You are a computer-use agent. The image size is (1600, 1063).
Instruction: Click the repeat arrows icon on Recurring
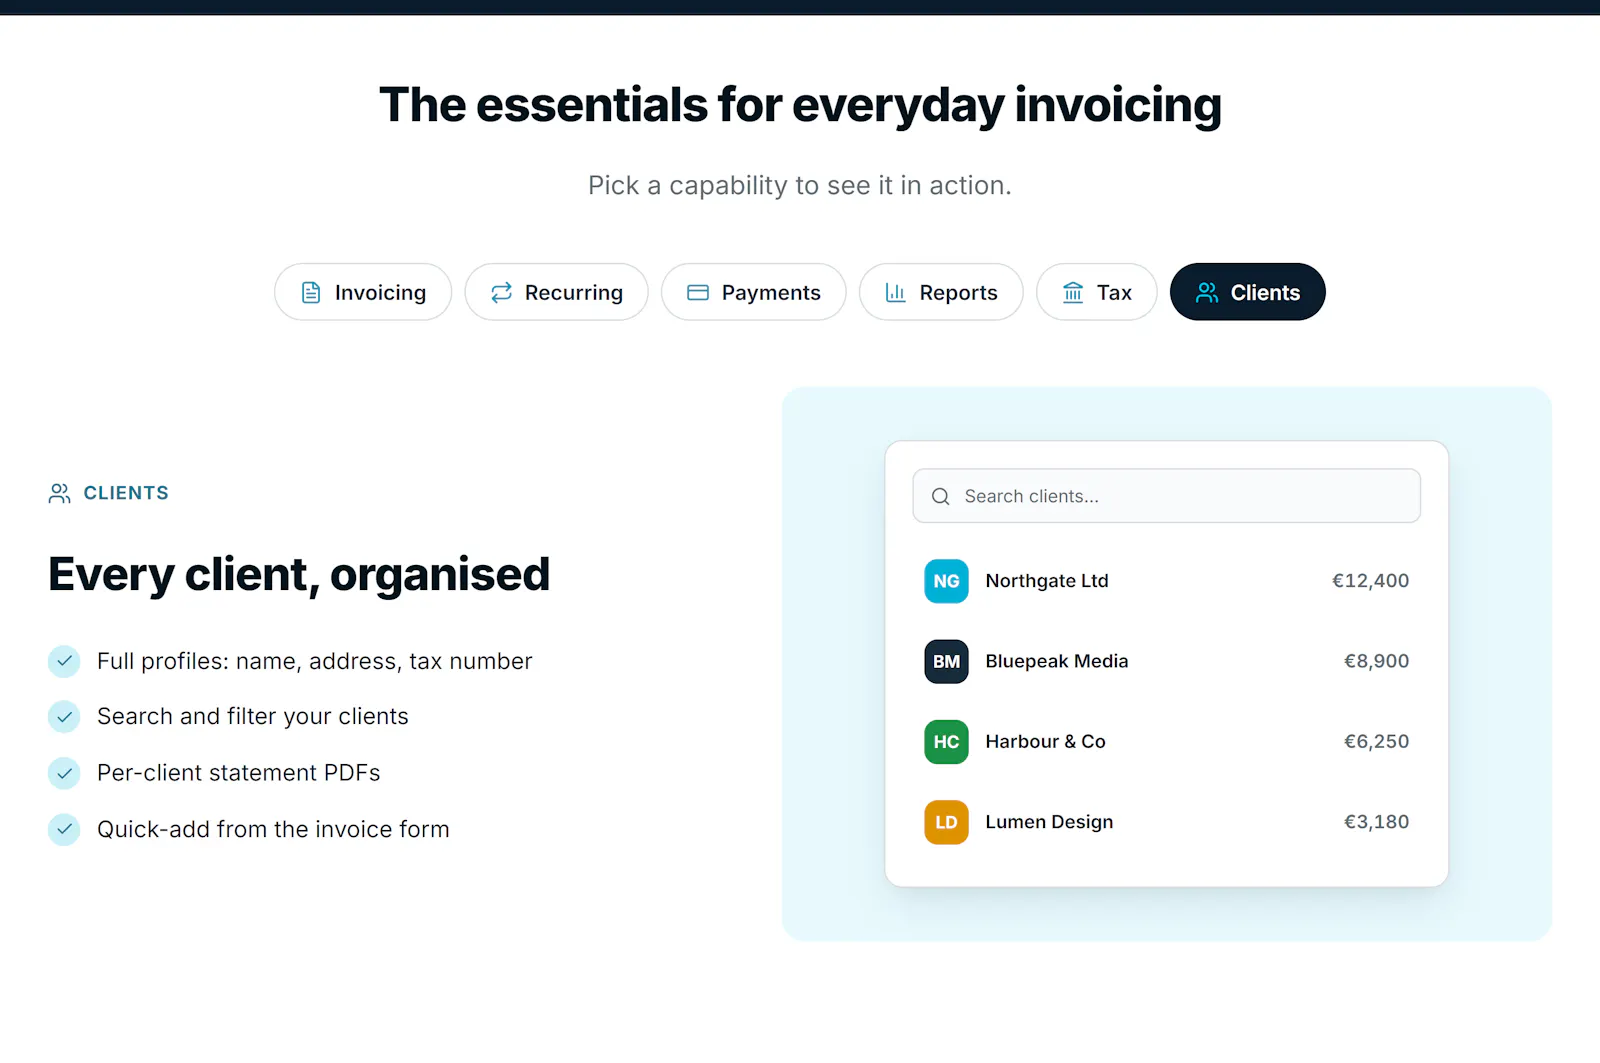point(501,293)
